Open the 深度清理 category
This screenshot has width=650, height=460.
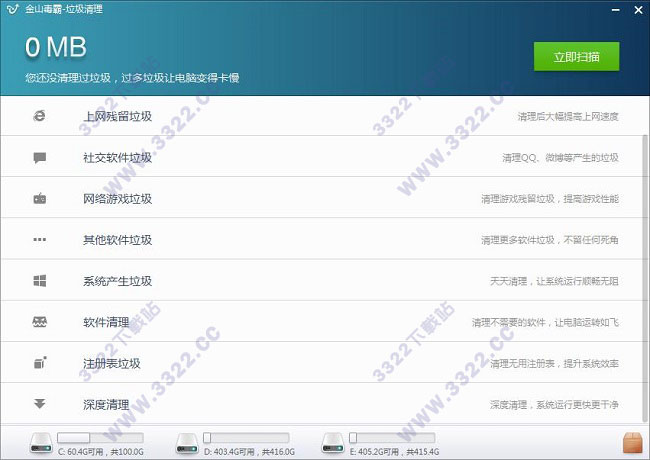(322, 403)
